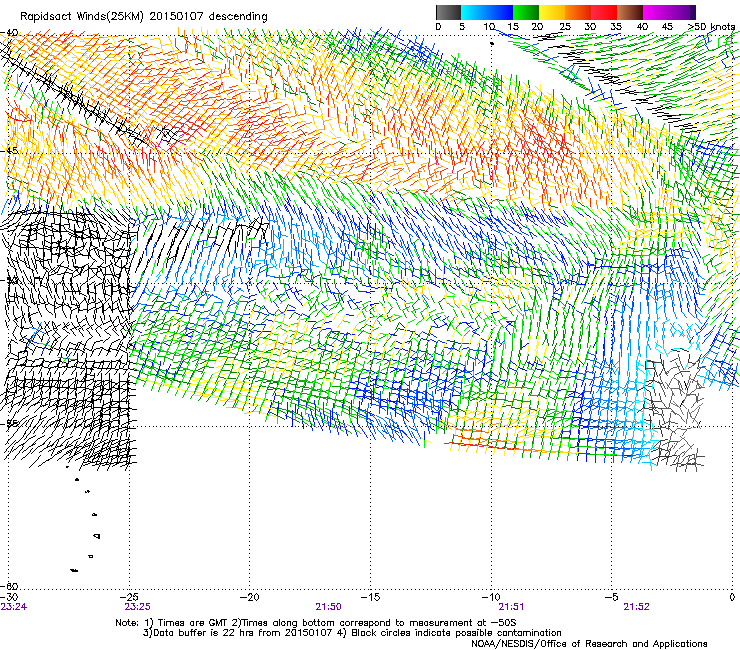Click the legend tick label '40'
The width and height of the screenshot is (740, 650).
tap(642, 27)
